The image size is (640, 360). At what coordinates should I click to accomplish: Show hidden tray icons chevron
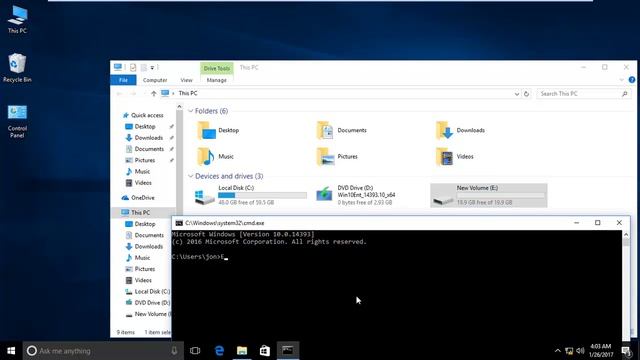pos(558,351)
